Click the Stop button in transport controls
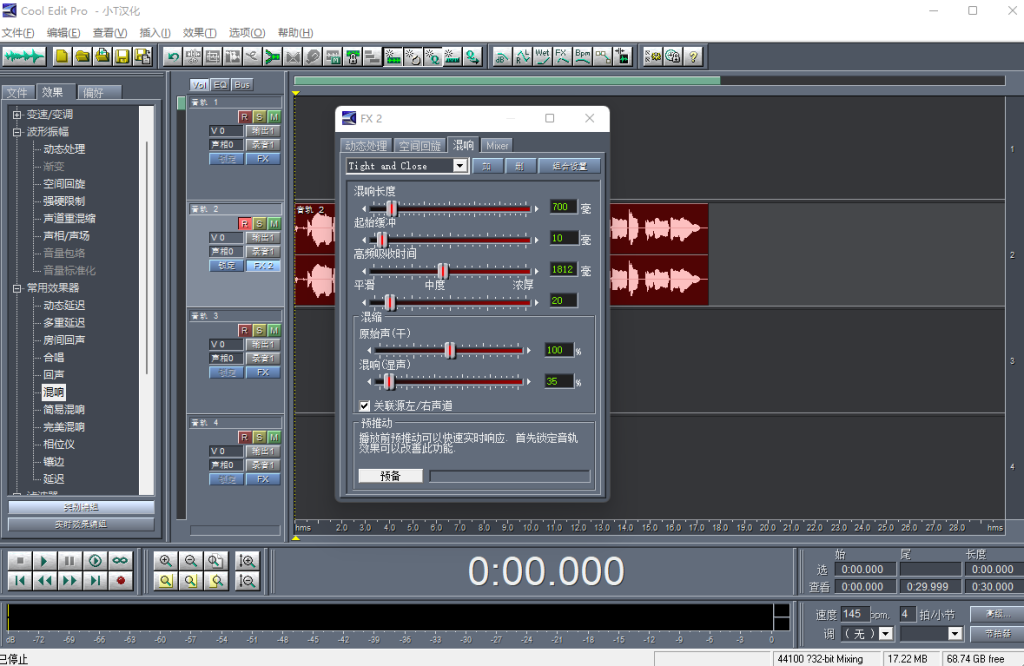Image resolution: width=1024 pixels, height=666 pixels. tap(19, 561)
